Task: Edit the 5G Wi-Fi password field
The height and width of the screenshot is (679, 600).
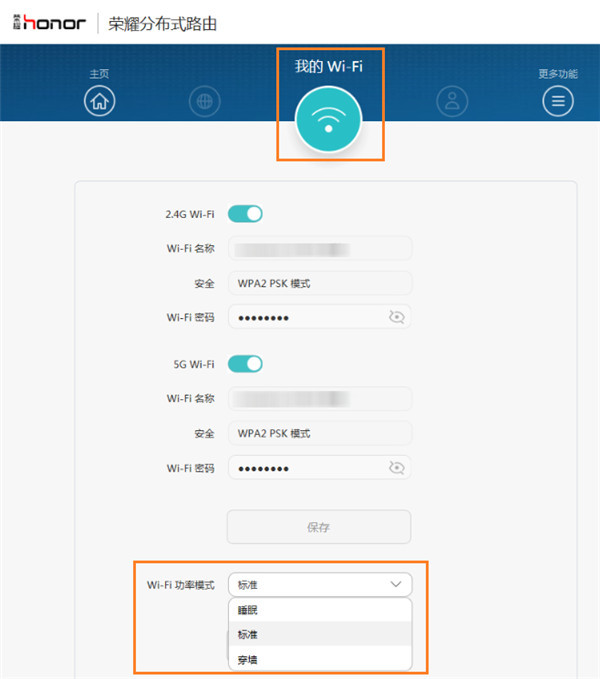Action: (320, 468)
